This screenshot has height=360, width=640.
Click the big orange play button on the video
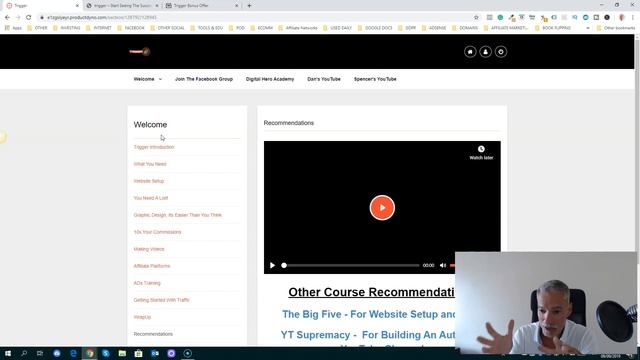tap(382, 208)
